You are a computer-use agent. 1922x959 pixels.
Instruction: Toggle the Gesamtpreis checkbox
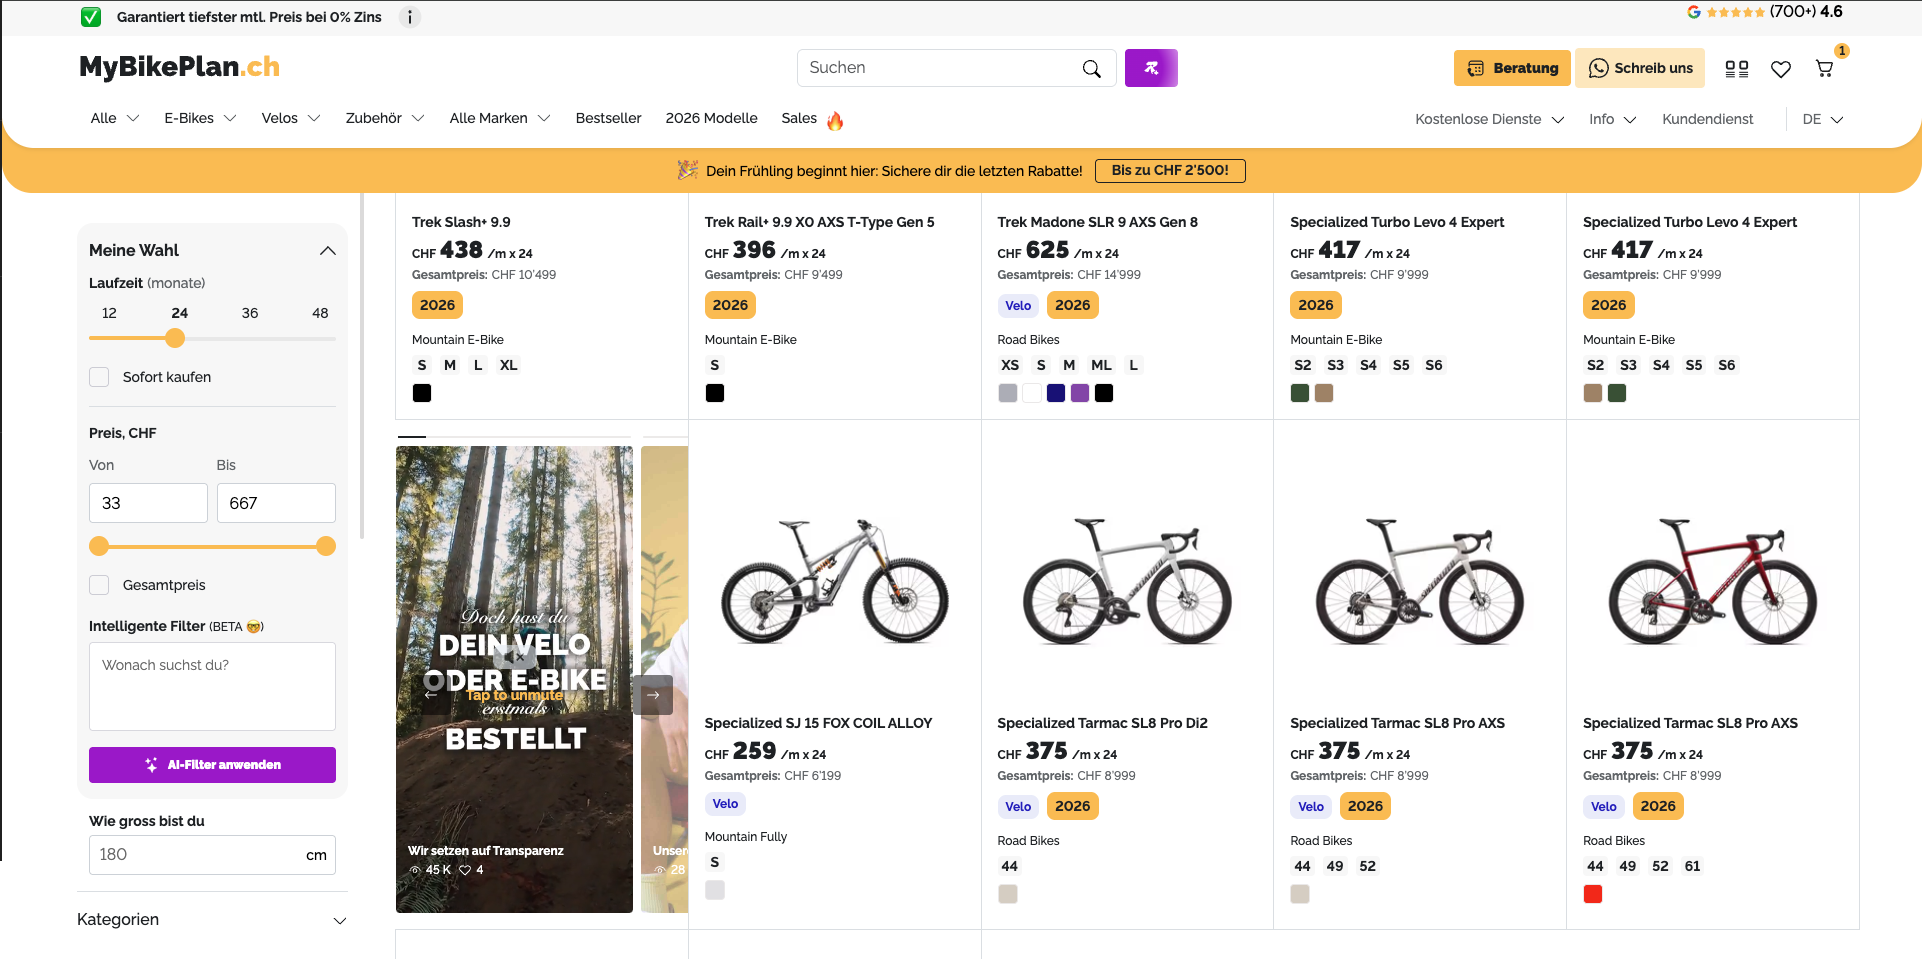click(99, 585)
